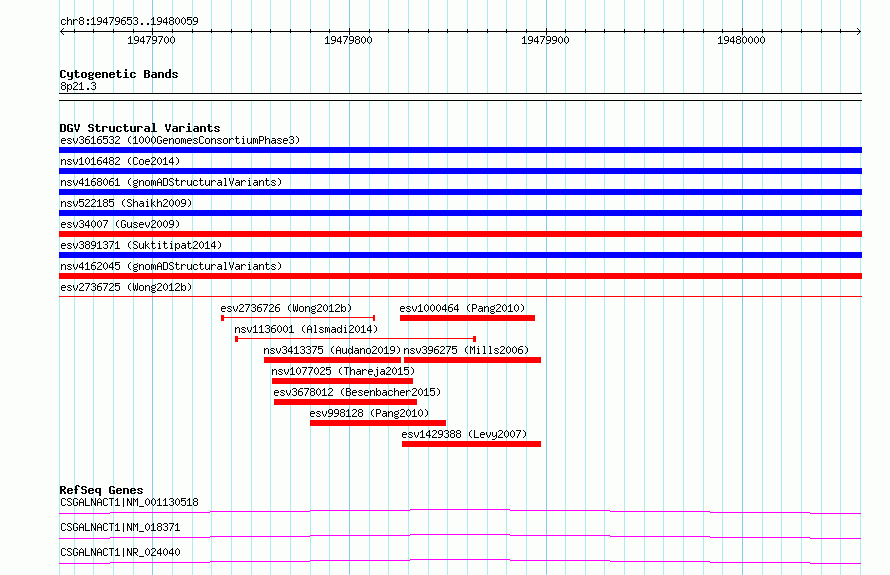The image size is (890, 575).
Task: Select the red bar under esv998128
Action: pos(378,423)
